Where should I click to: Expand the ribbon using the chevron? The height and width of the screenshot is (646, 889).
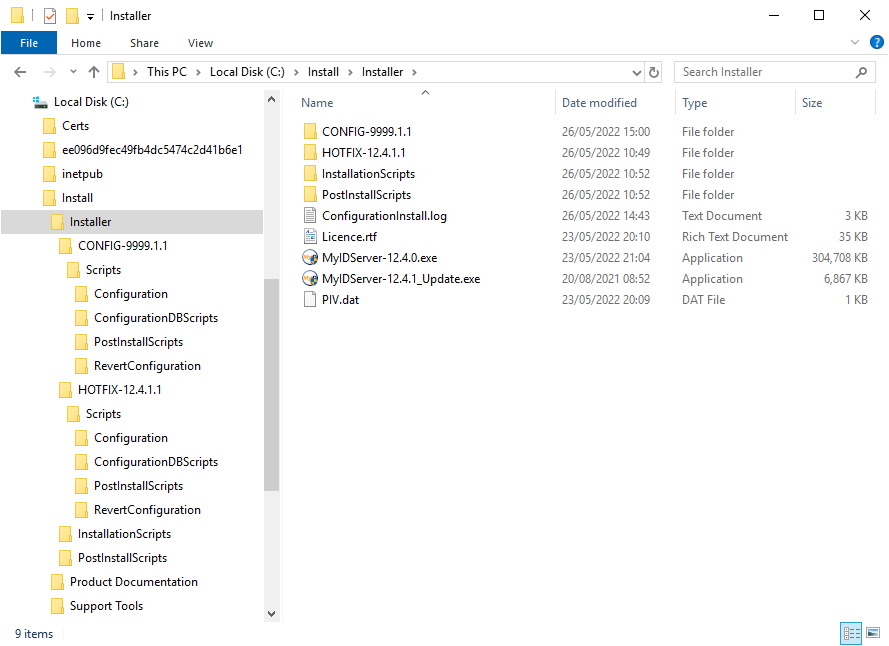coord(855,43)
